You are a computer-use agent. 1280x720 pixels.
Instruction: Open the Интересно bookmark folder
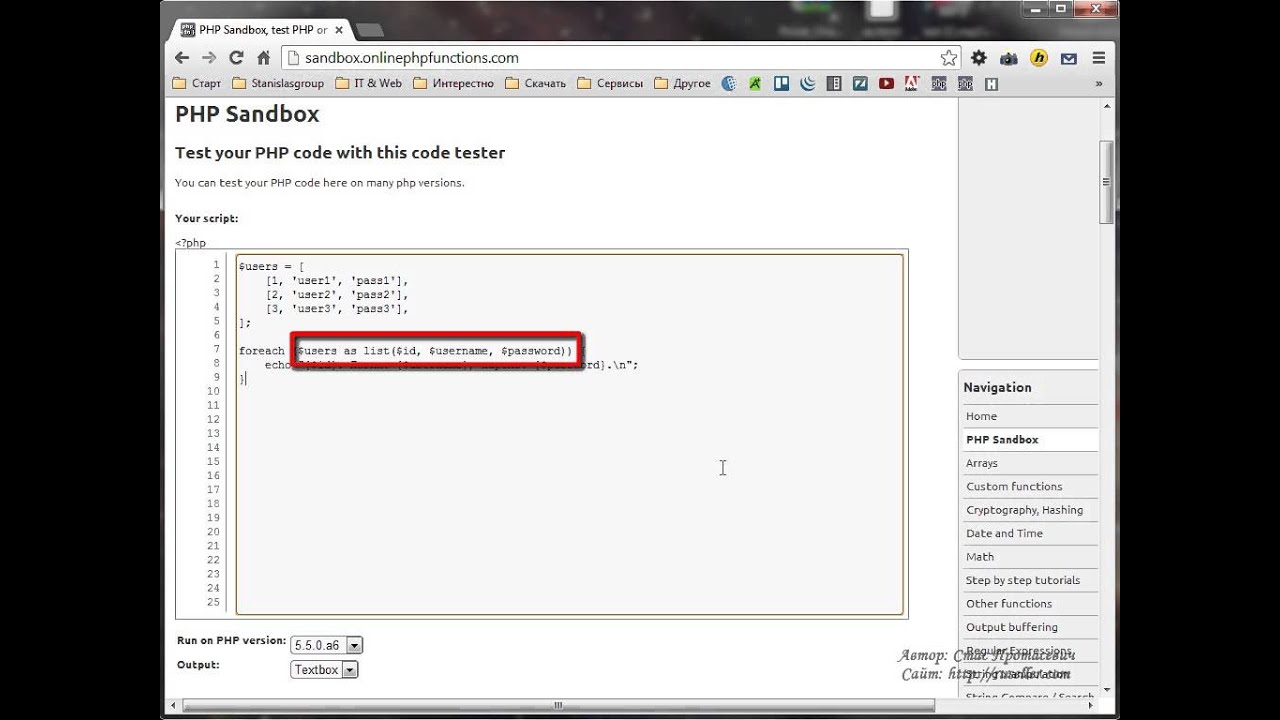click(x=453, y=84)
